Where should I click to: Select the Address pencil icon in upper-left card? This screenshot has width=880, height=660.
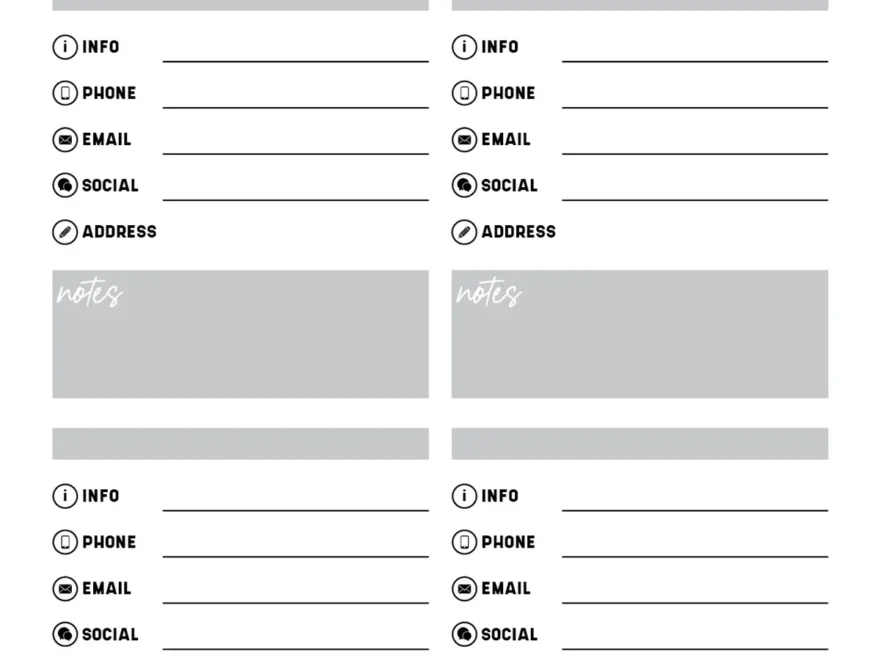pyautogui.click(x=65, y=232)
